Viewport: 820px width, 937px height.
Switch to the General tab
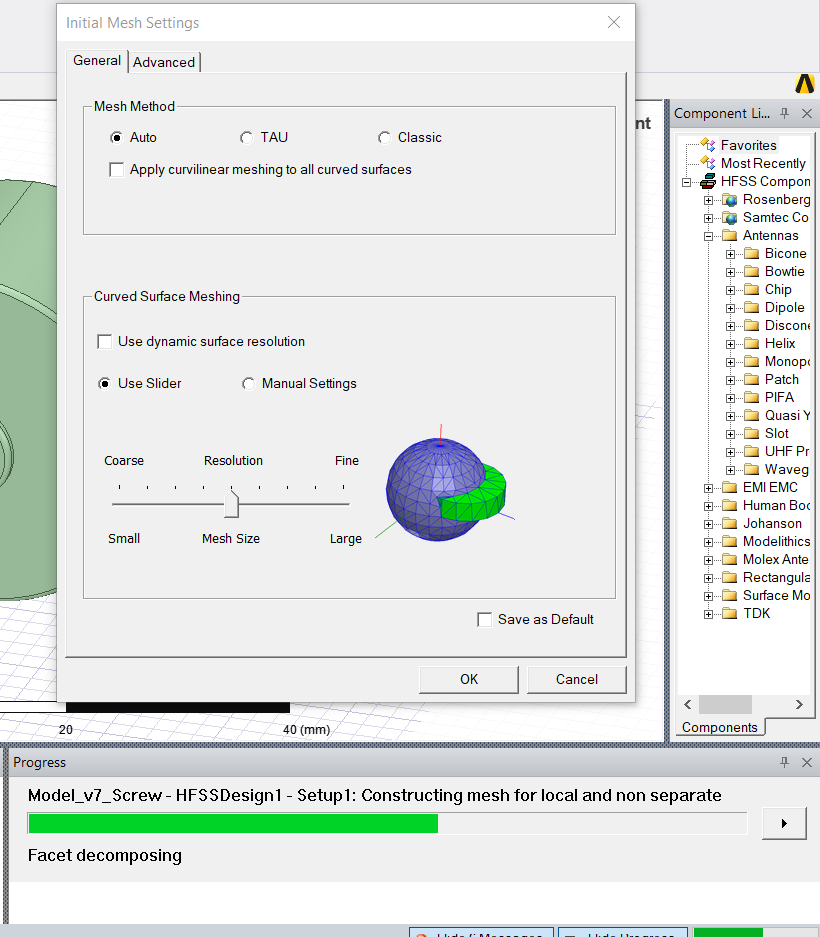[97, 61]
